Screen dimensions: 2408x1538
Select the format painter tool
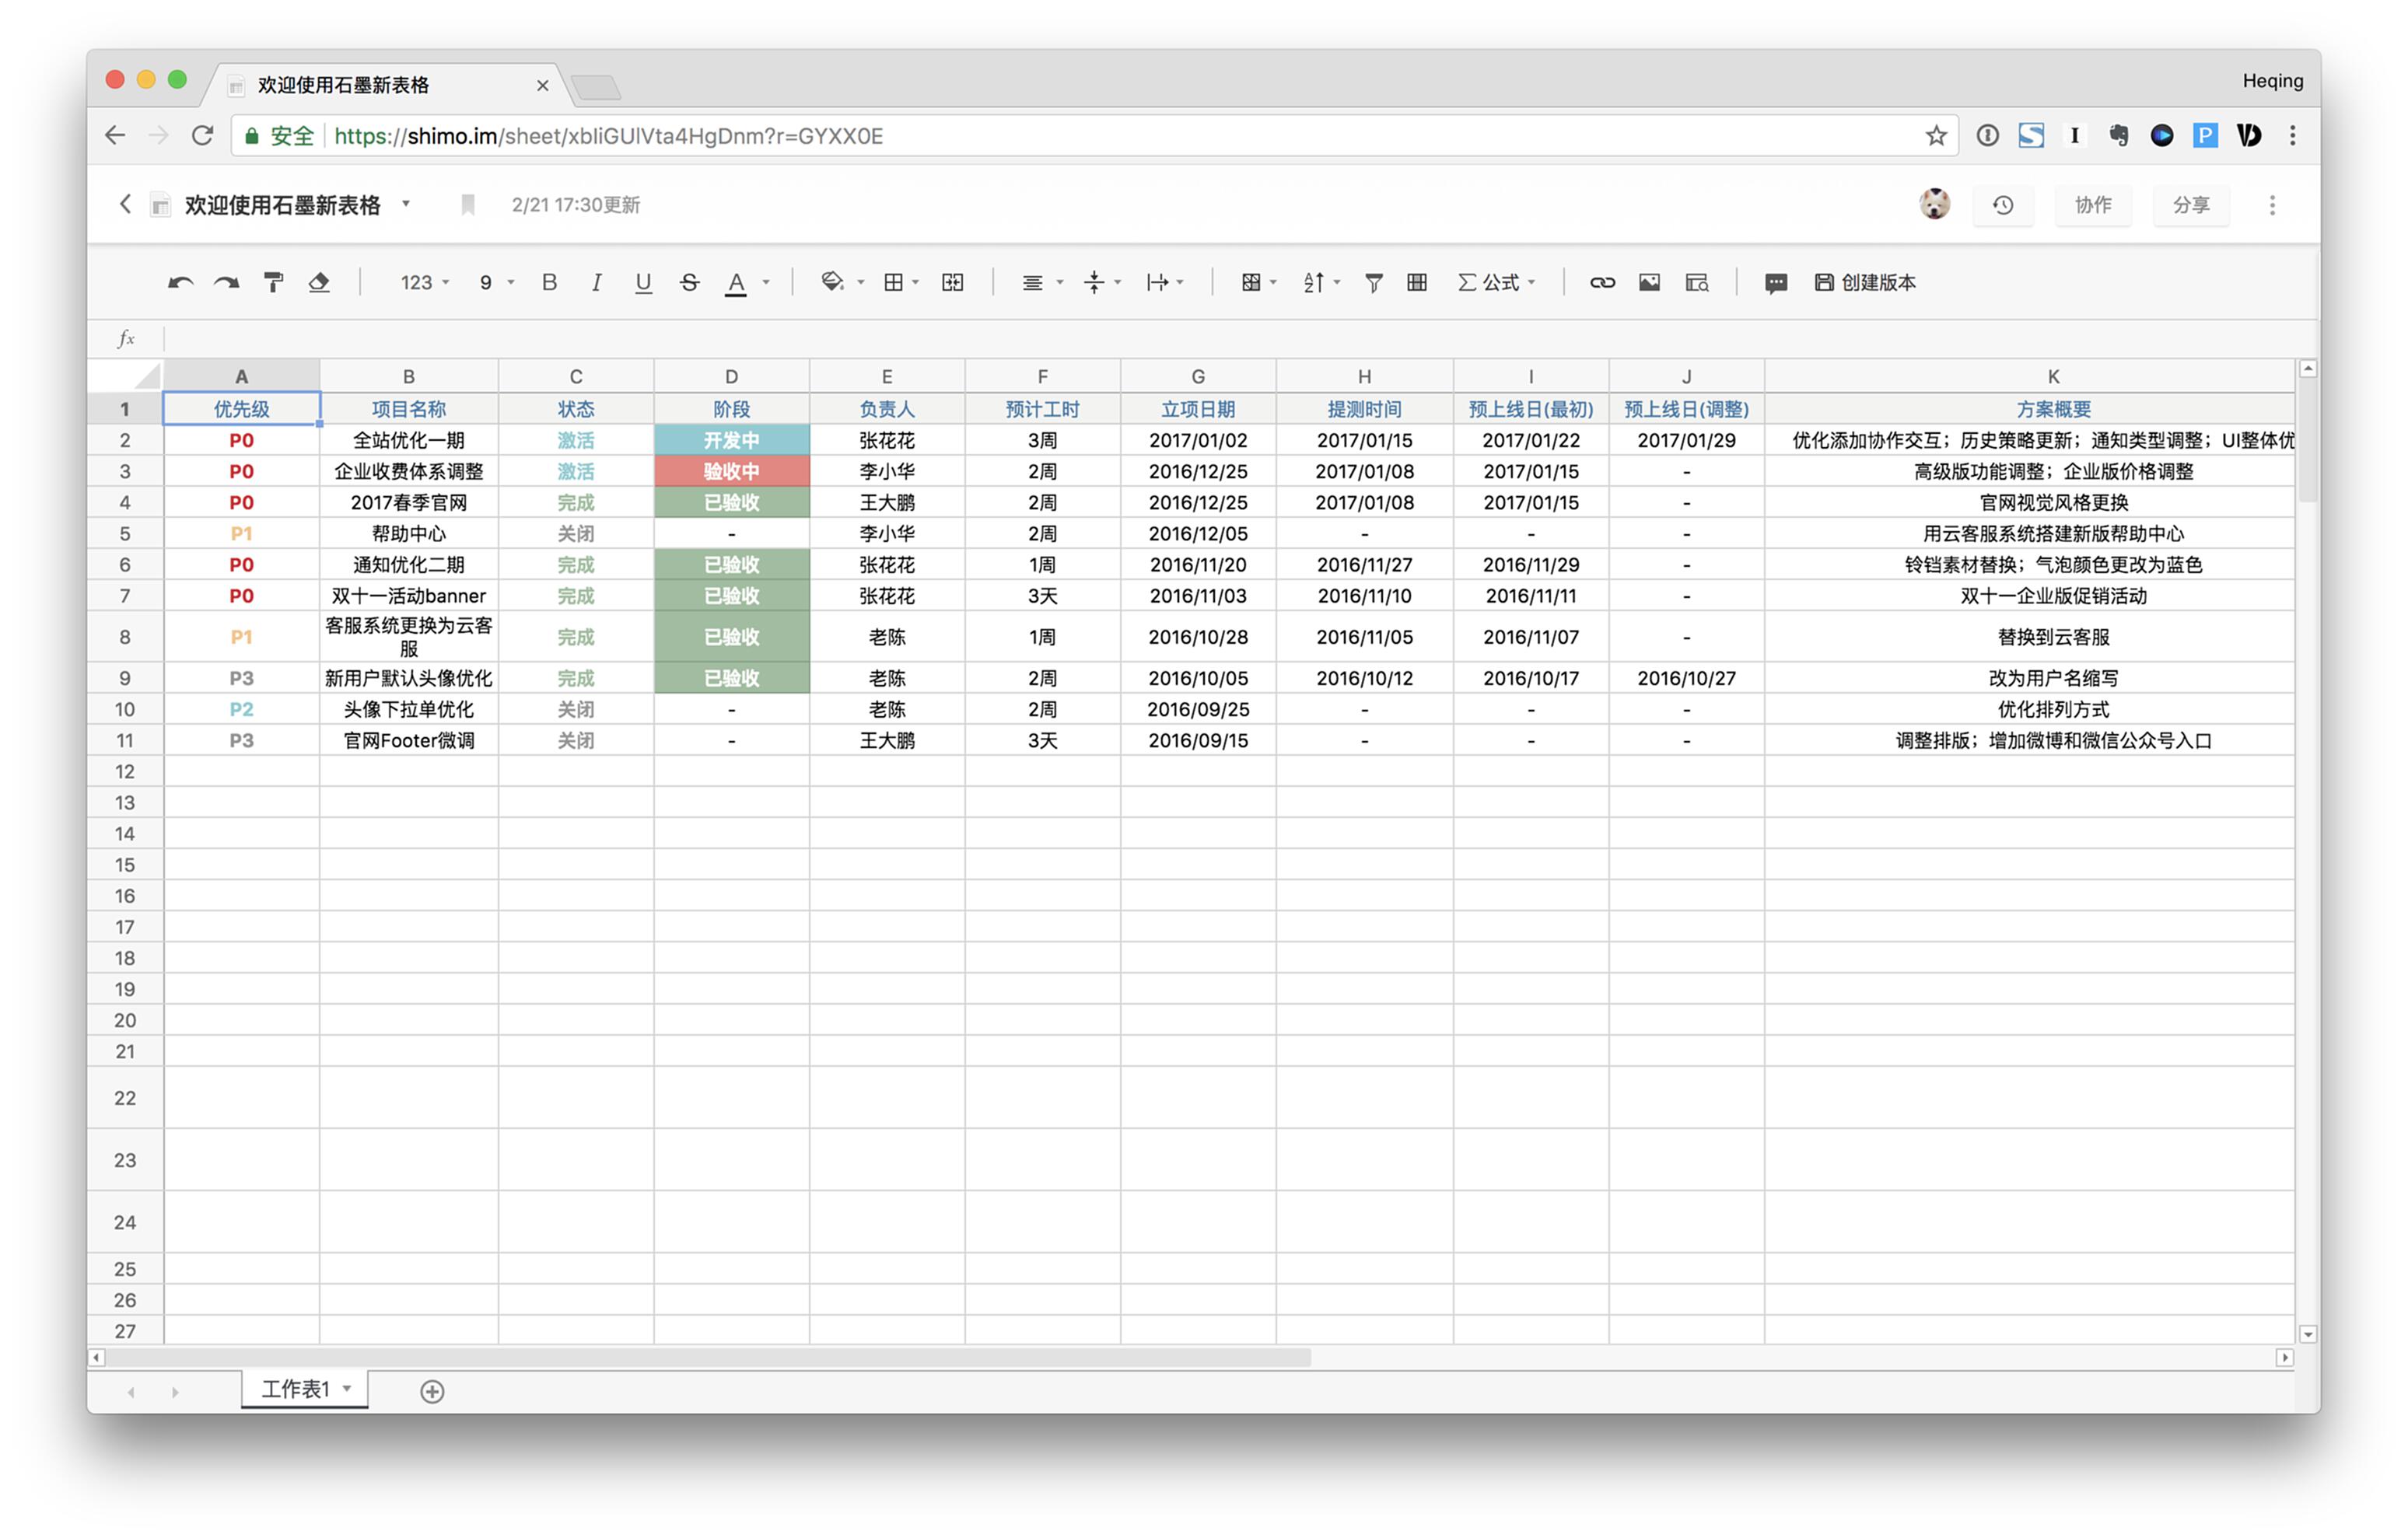click(x=273, y=283)
